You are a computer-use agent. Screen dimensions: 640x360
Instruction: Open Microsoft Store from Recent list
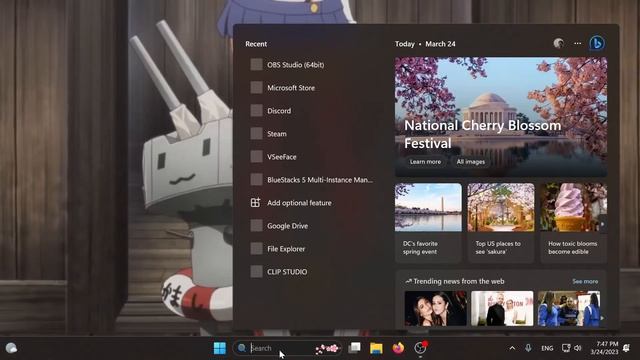(x=311, y=87)
